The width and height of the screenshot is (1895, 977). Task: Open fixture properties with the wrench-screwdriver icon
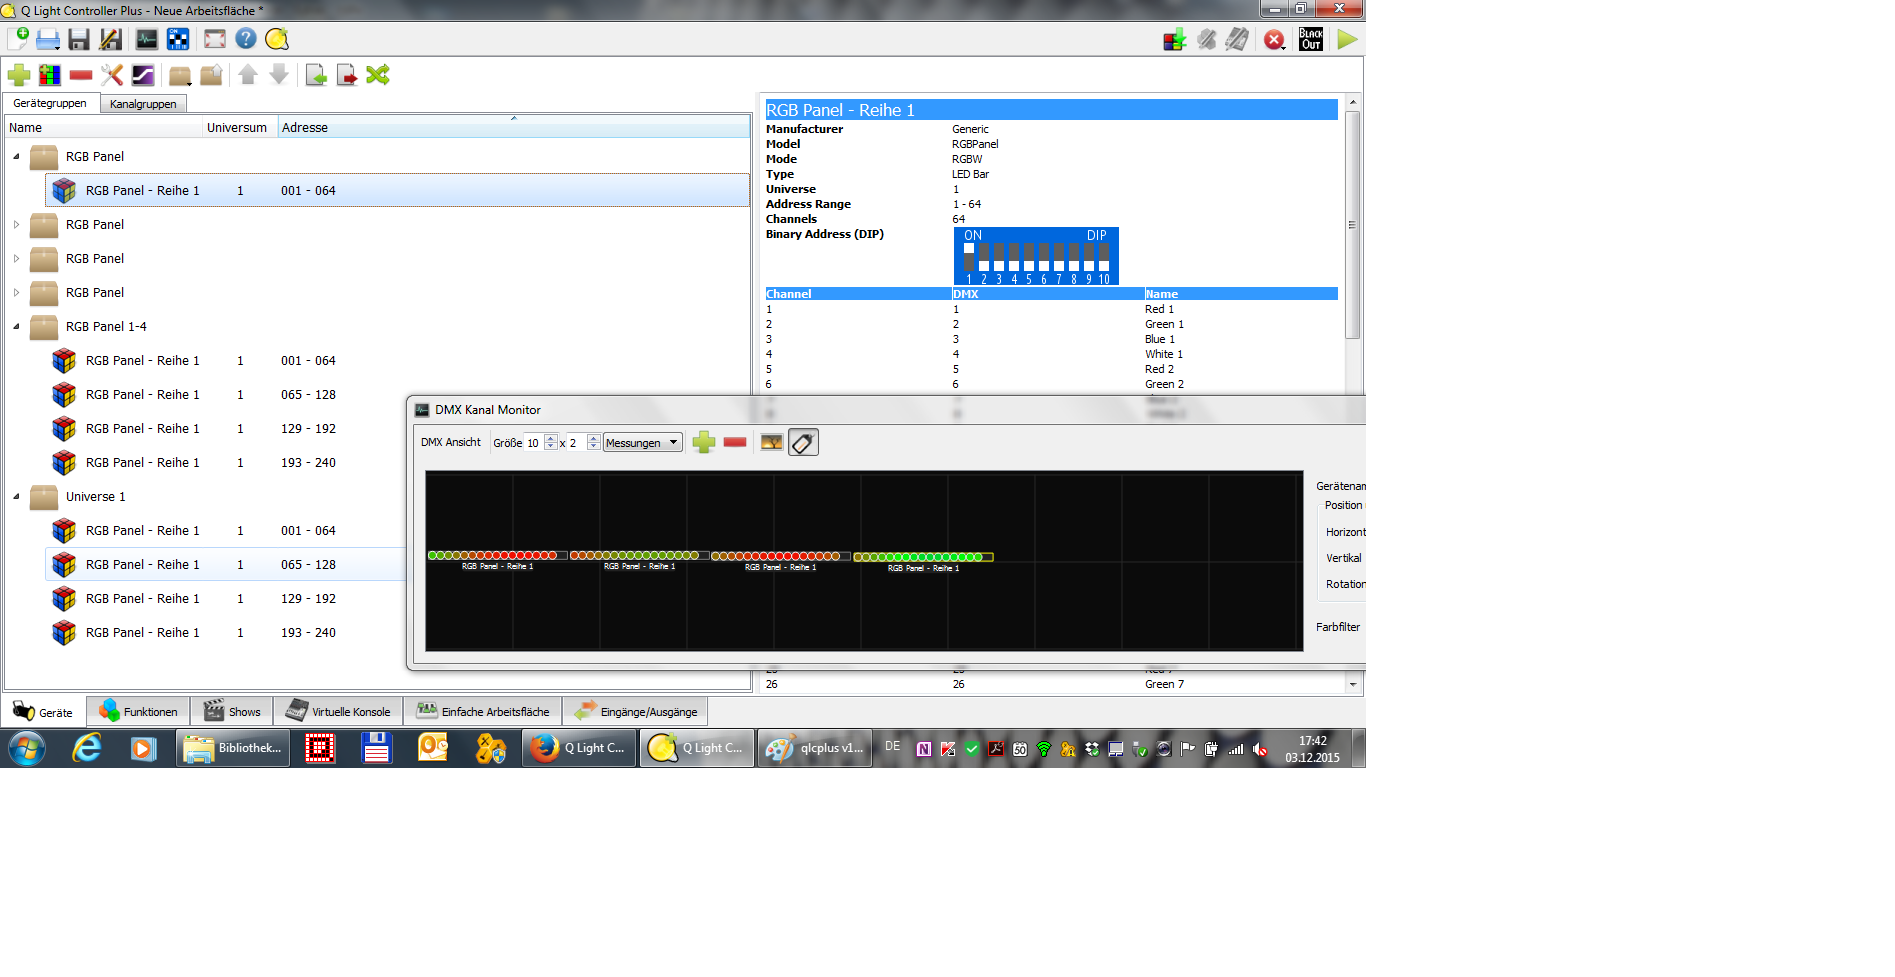click(112, 75)
